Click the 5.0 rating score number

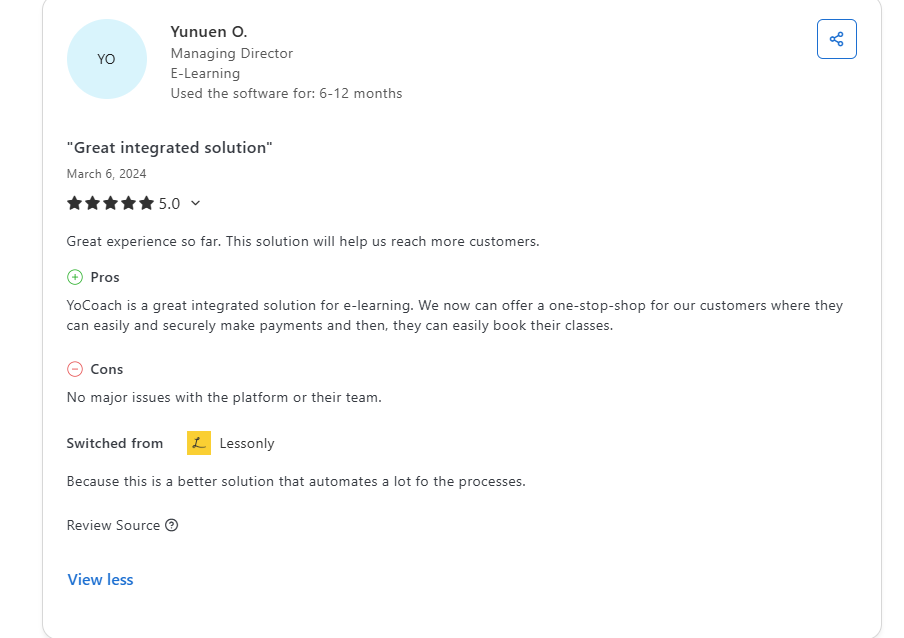(169, 204)
